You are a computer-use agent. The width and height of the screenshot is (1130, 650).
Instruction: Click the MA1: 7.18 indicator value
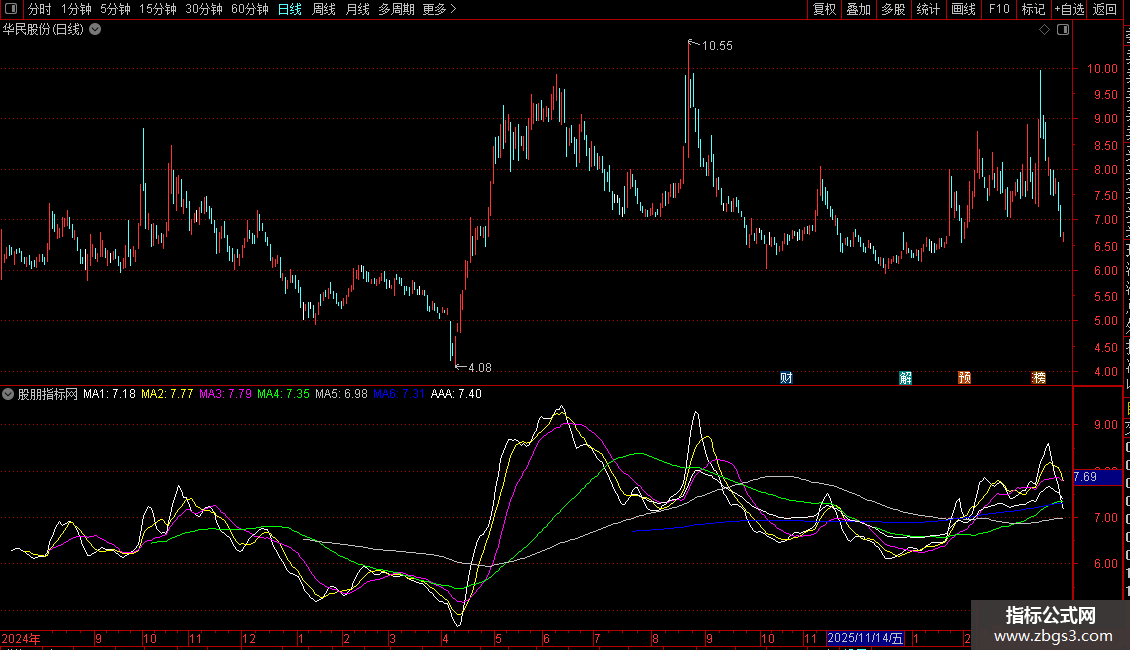109,394
